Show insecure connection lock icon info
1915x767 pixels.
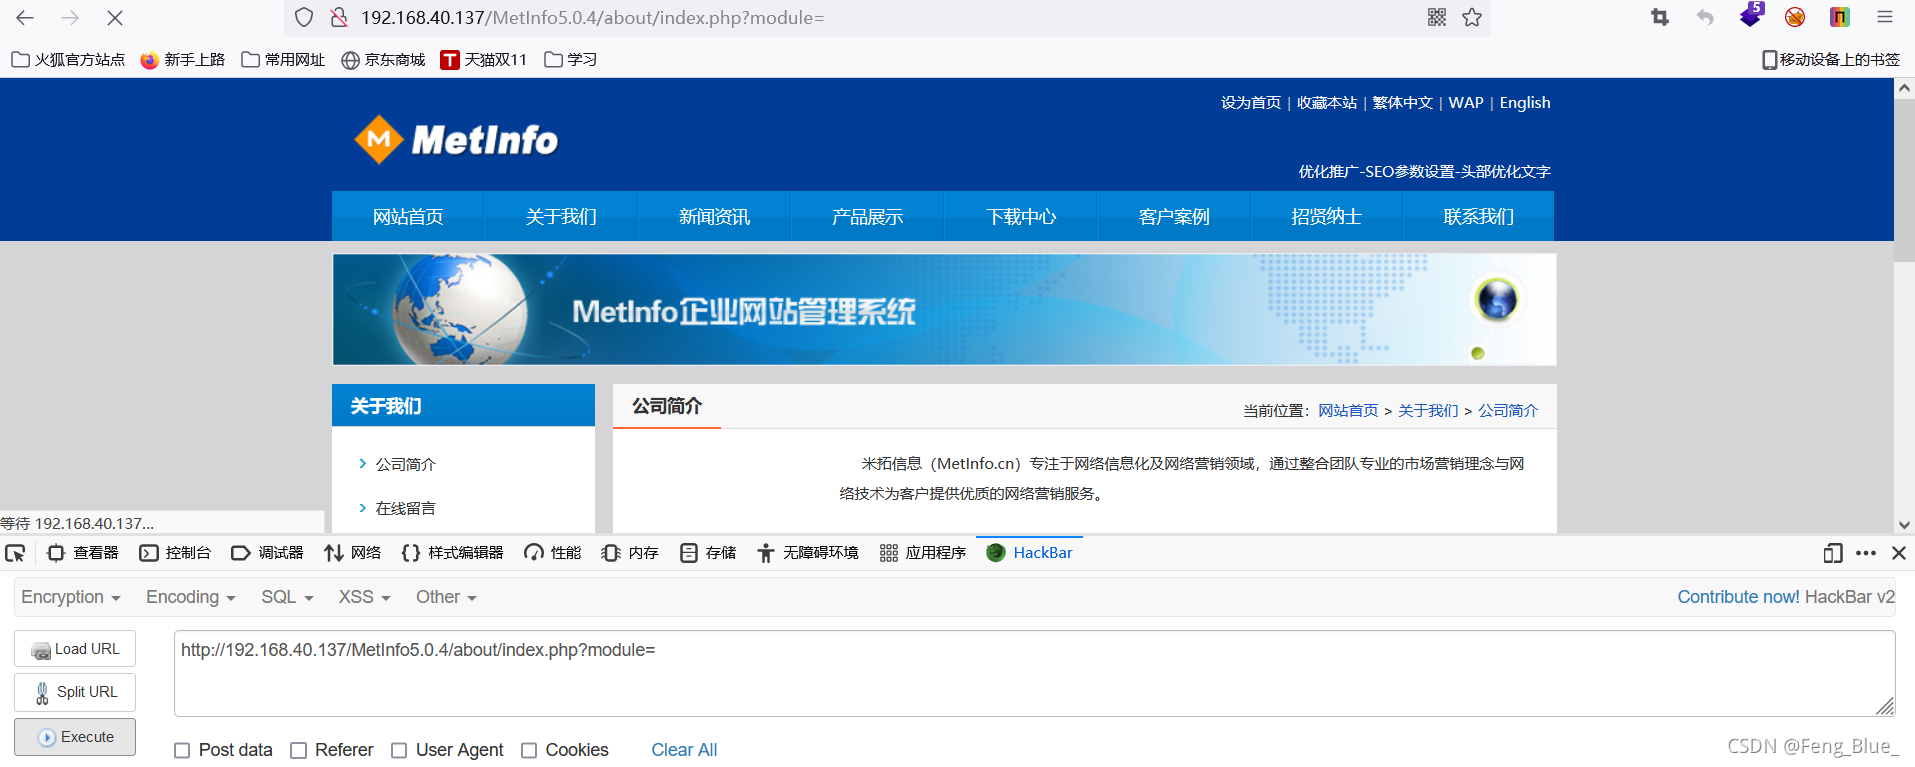click(x=339, y=18)
